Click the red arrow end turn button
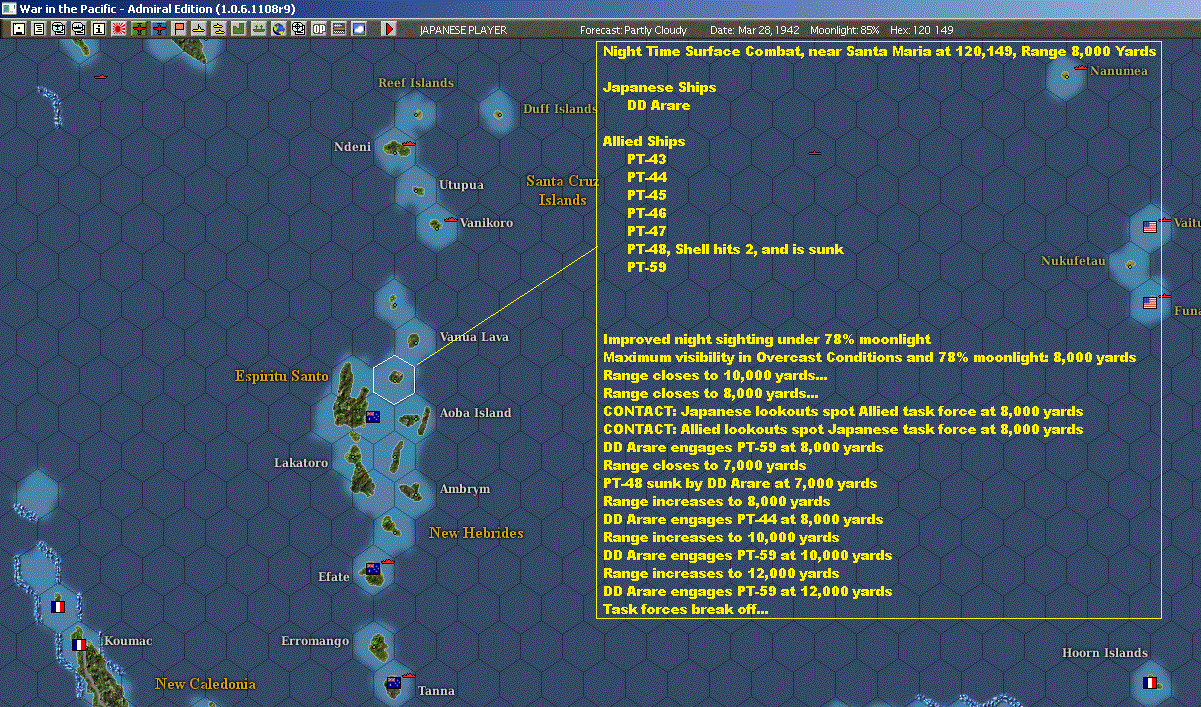Screen dimensions: 1201x707 click(x=389, y=30)
